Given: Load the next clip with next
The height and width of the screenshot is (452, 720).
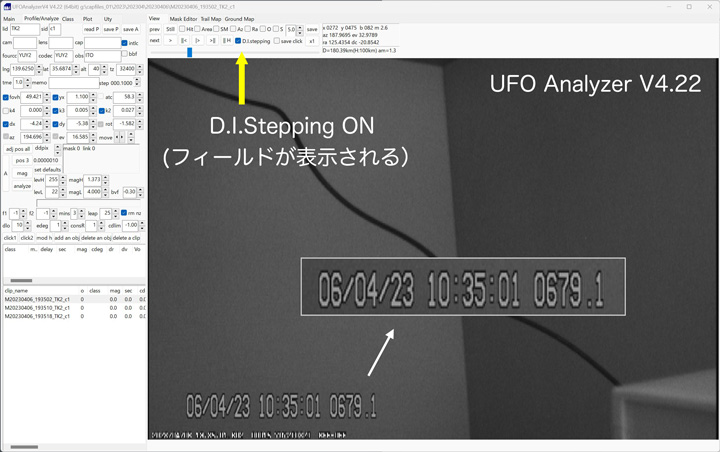Looking at the screenshot, I should coord(155,40).
